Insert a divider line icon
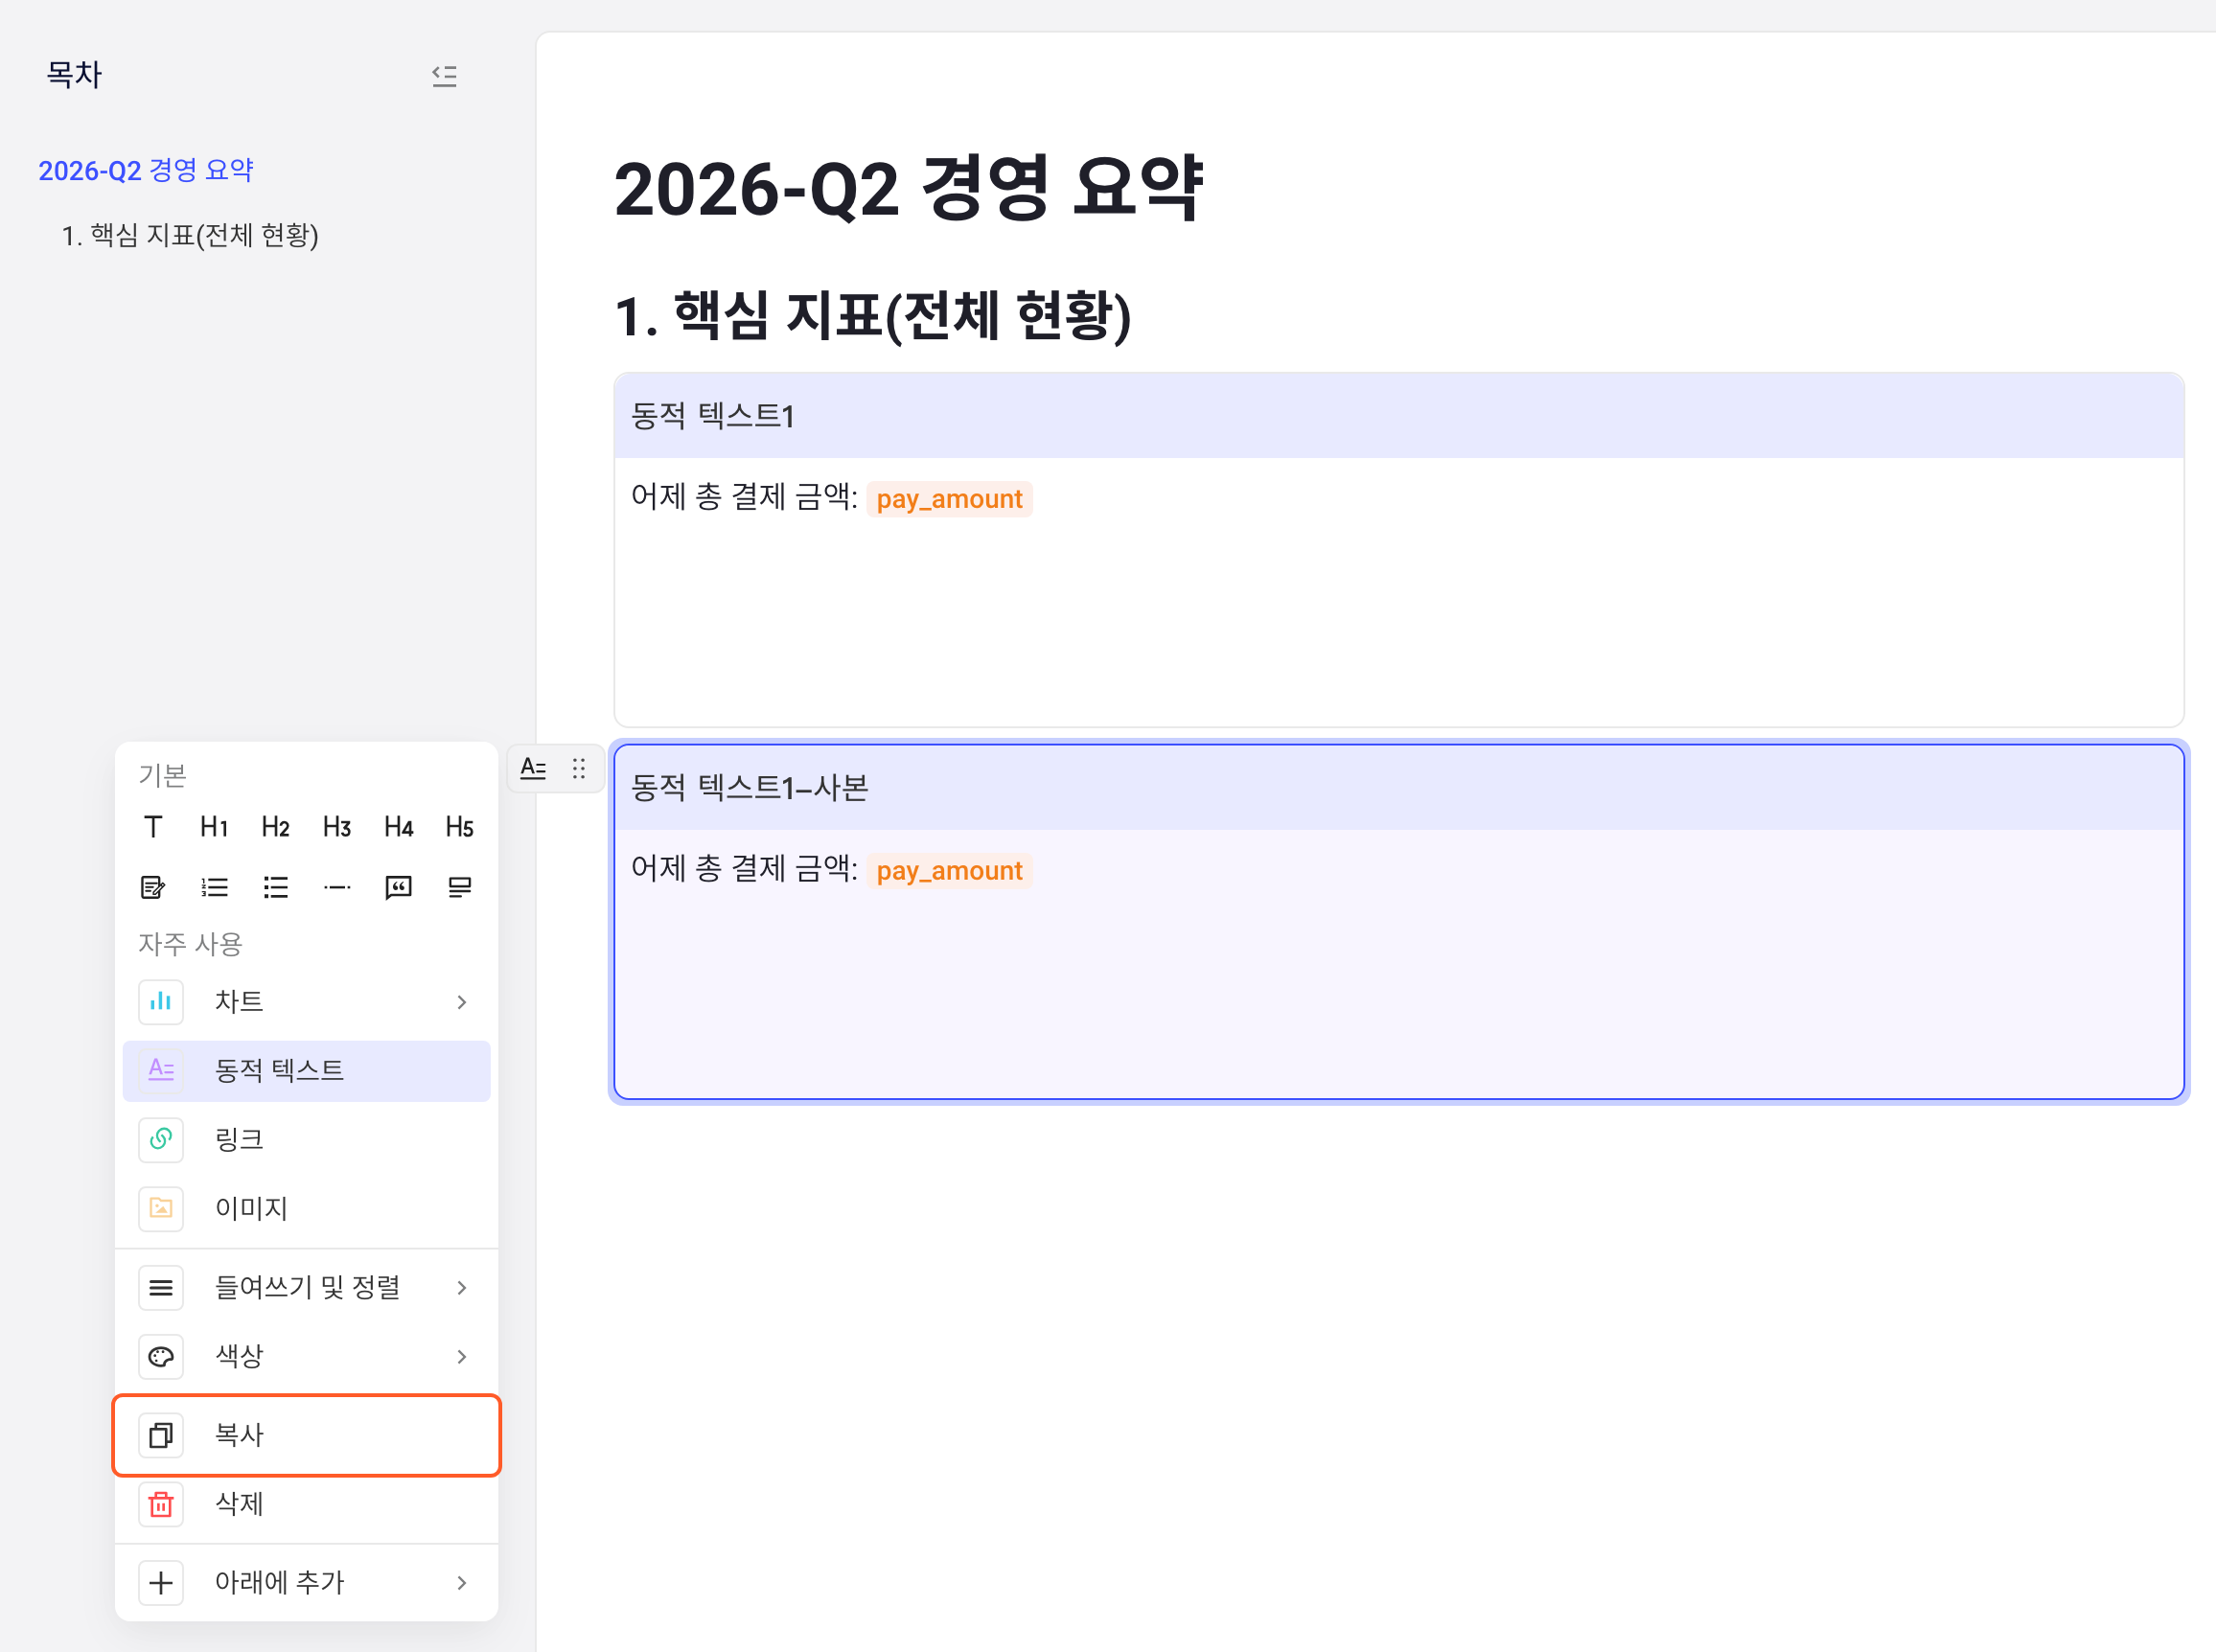Viewport: 2216px width, 1652px height. pos(337,887)
